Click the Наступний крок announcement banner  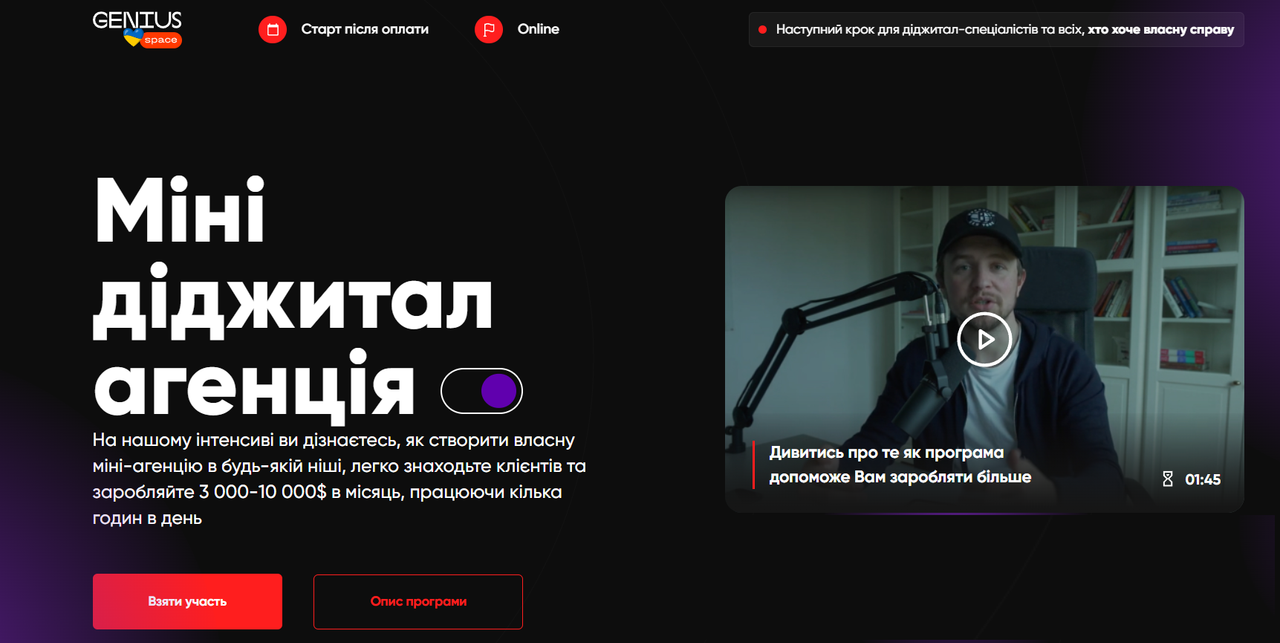click(996, 29)
